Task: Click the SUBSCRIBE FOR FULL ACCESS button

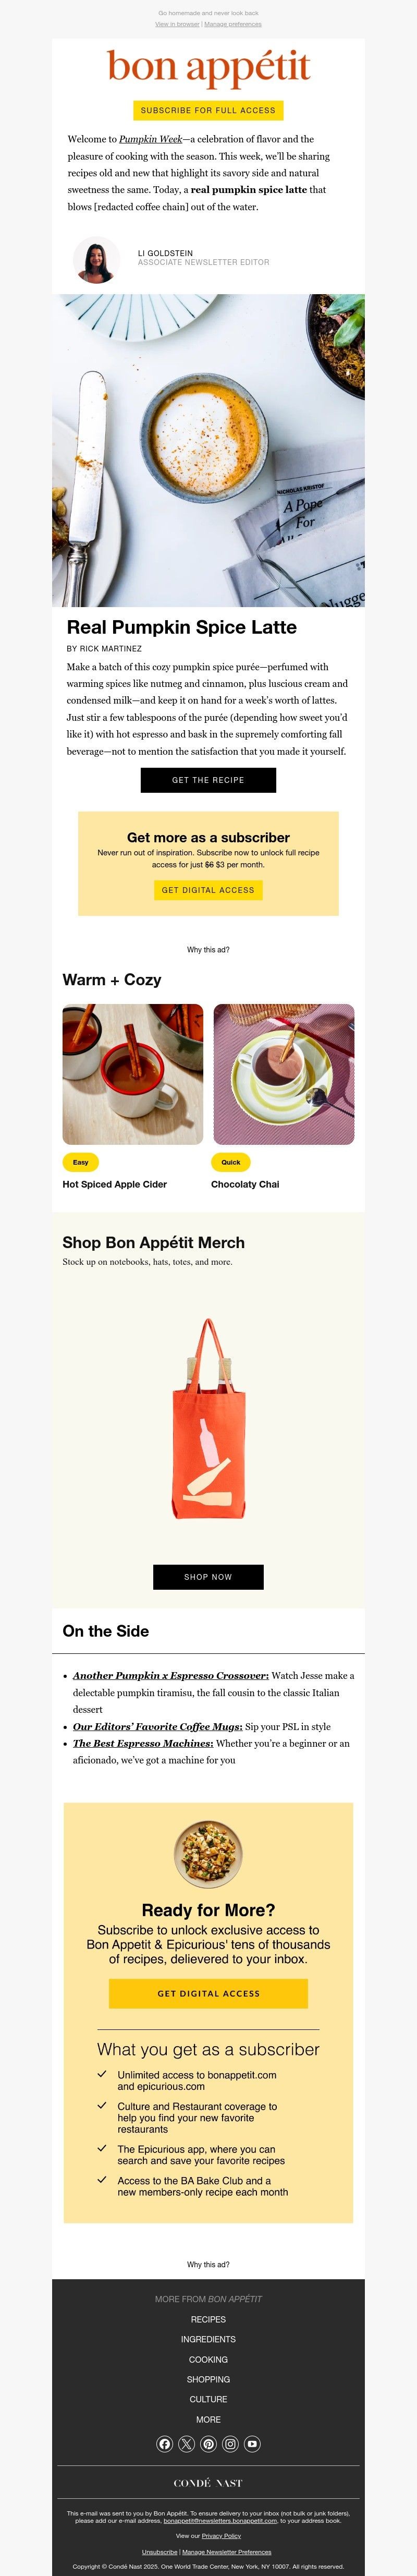Action: pyautogui.click(x=208, y=110)
